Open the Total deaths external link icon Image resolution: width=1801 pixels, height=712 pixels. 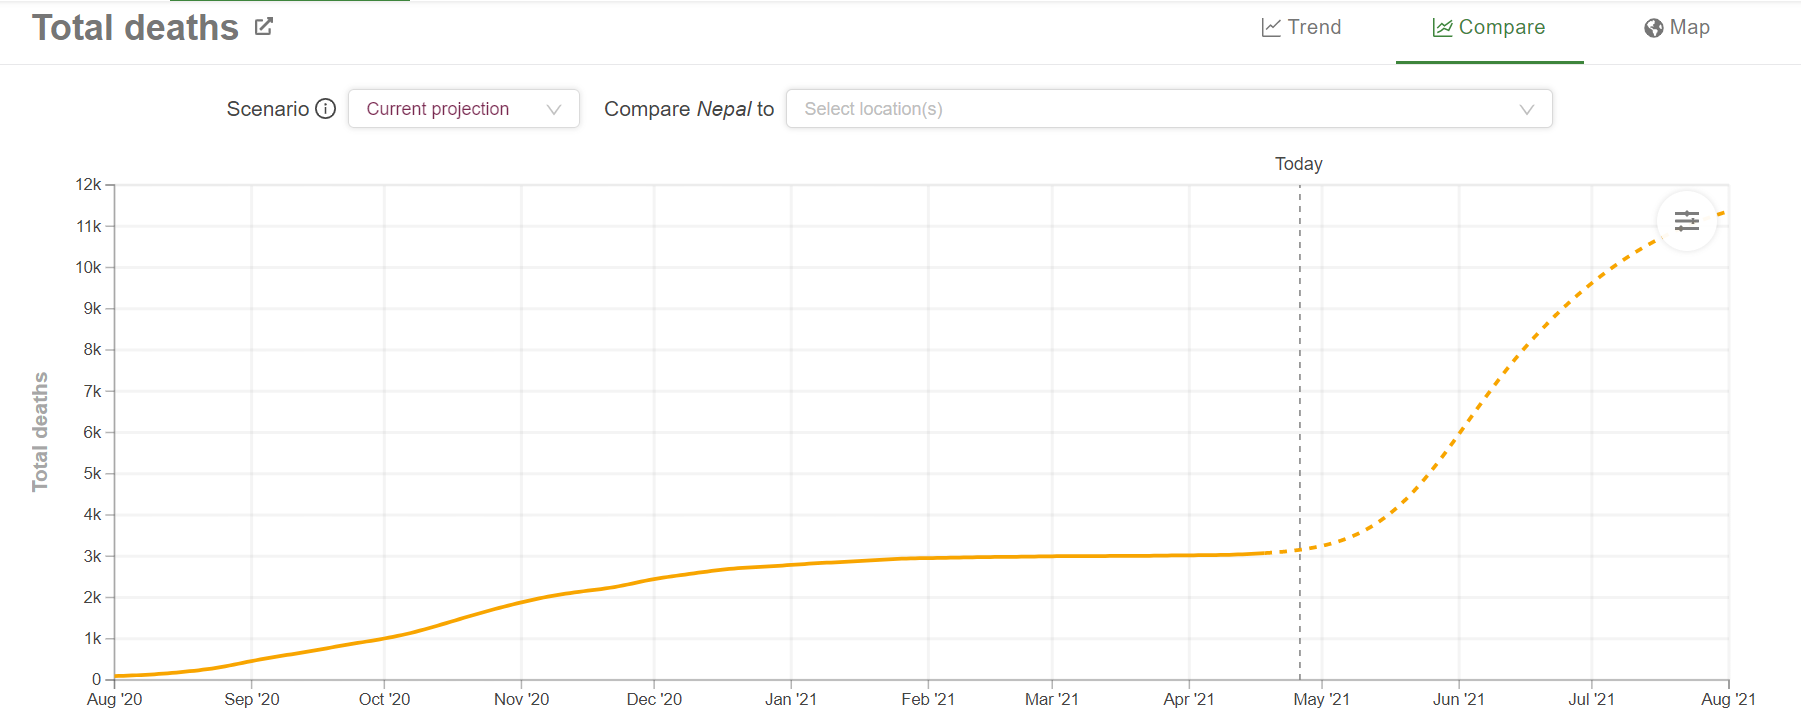[x=264, y=27]
